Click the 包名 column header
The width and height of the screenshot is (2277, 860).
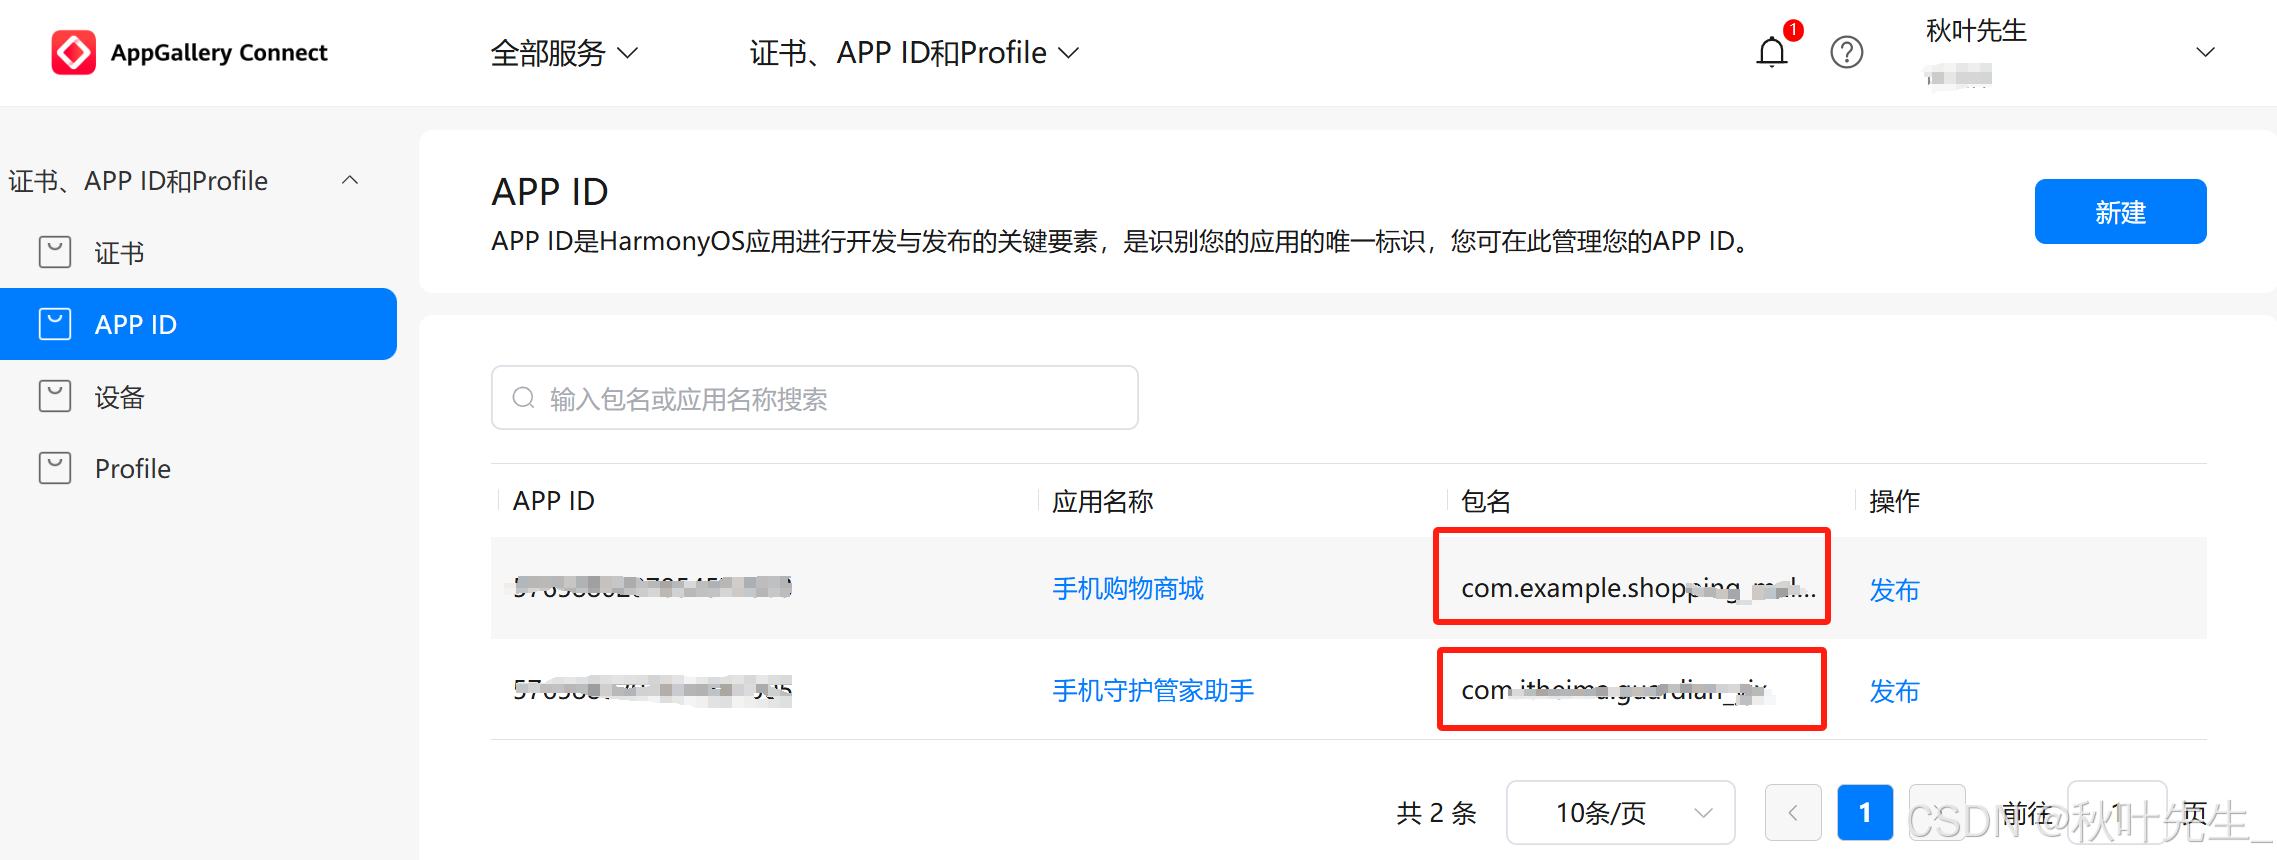[1485, 500]
